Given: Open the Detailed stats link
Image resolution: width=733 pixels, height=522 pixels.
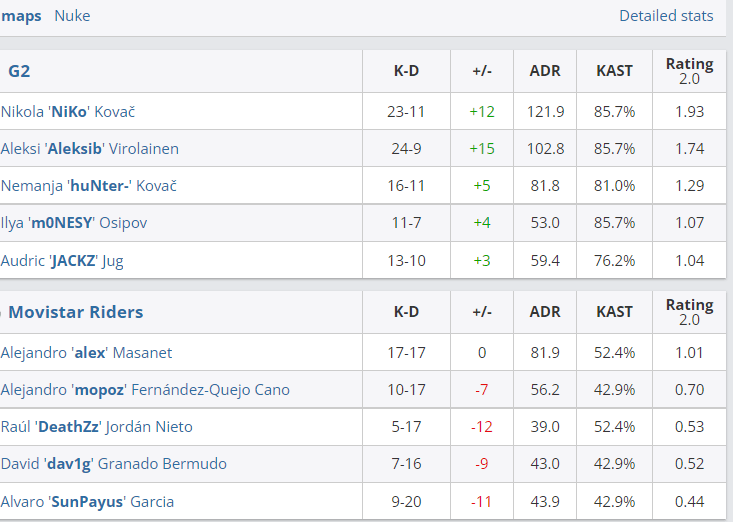Looking at the screenshot, I should click(x=666, y=16).
